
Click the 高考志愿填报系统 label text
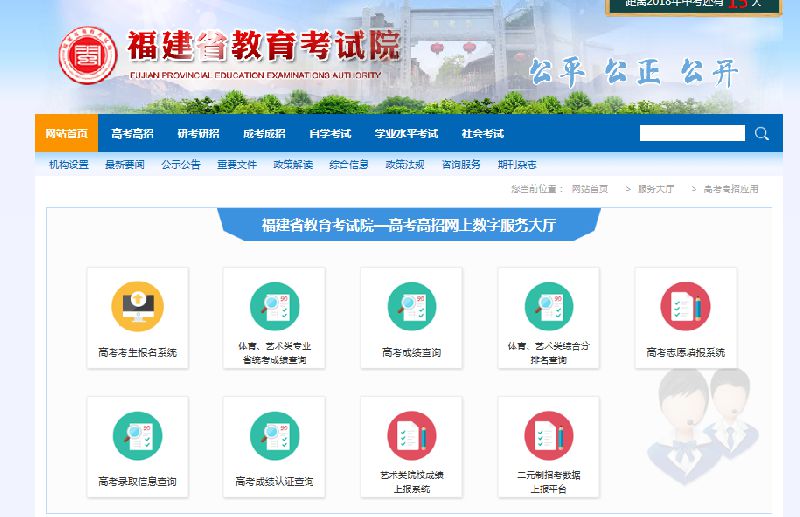[686, 353]
